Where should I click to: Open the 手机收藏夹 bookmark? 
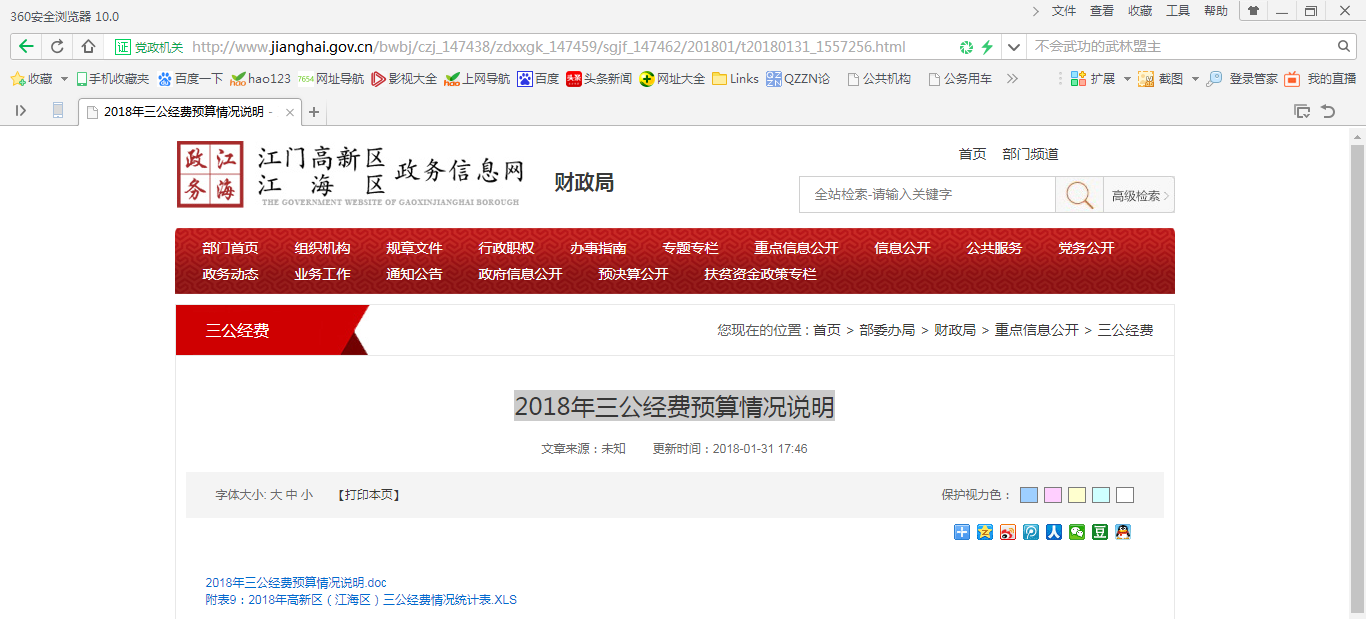coord(112,78)
